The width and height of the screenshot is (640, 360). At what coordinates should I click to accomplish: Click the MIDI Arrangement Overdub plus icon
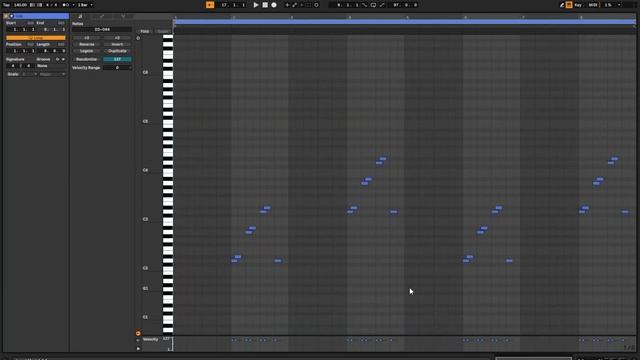tap(287, 5)
